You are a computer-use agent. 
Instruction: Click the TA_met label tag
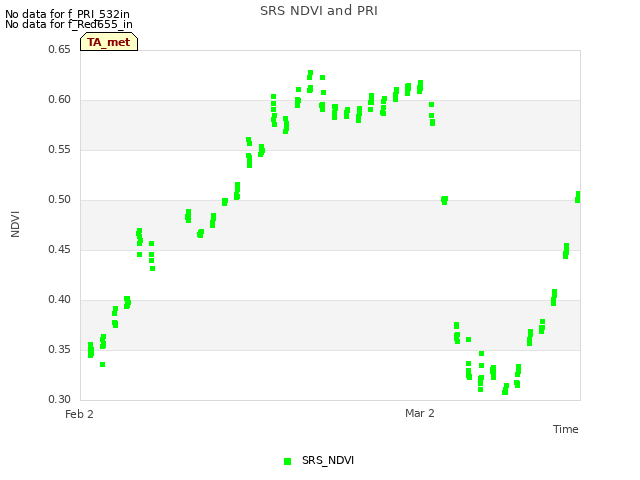pyautogui.click(x=109, y=42)
